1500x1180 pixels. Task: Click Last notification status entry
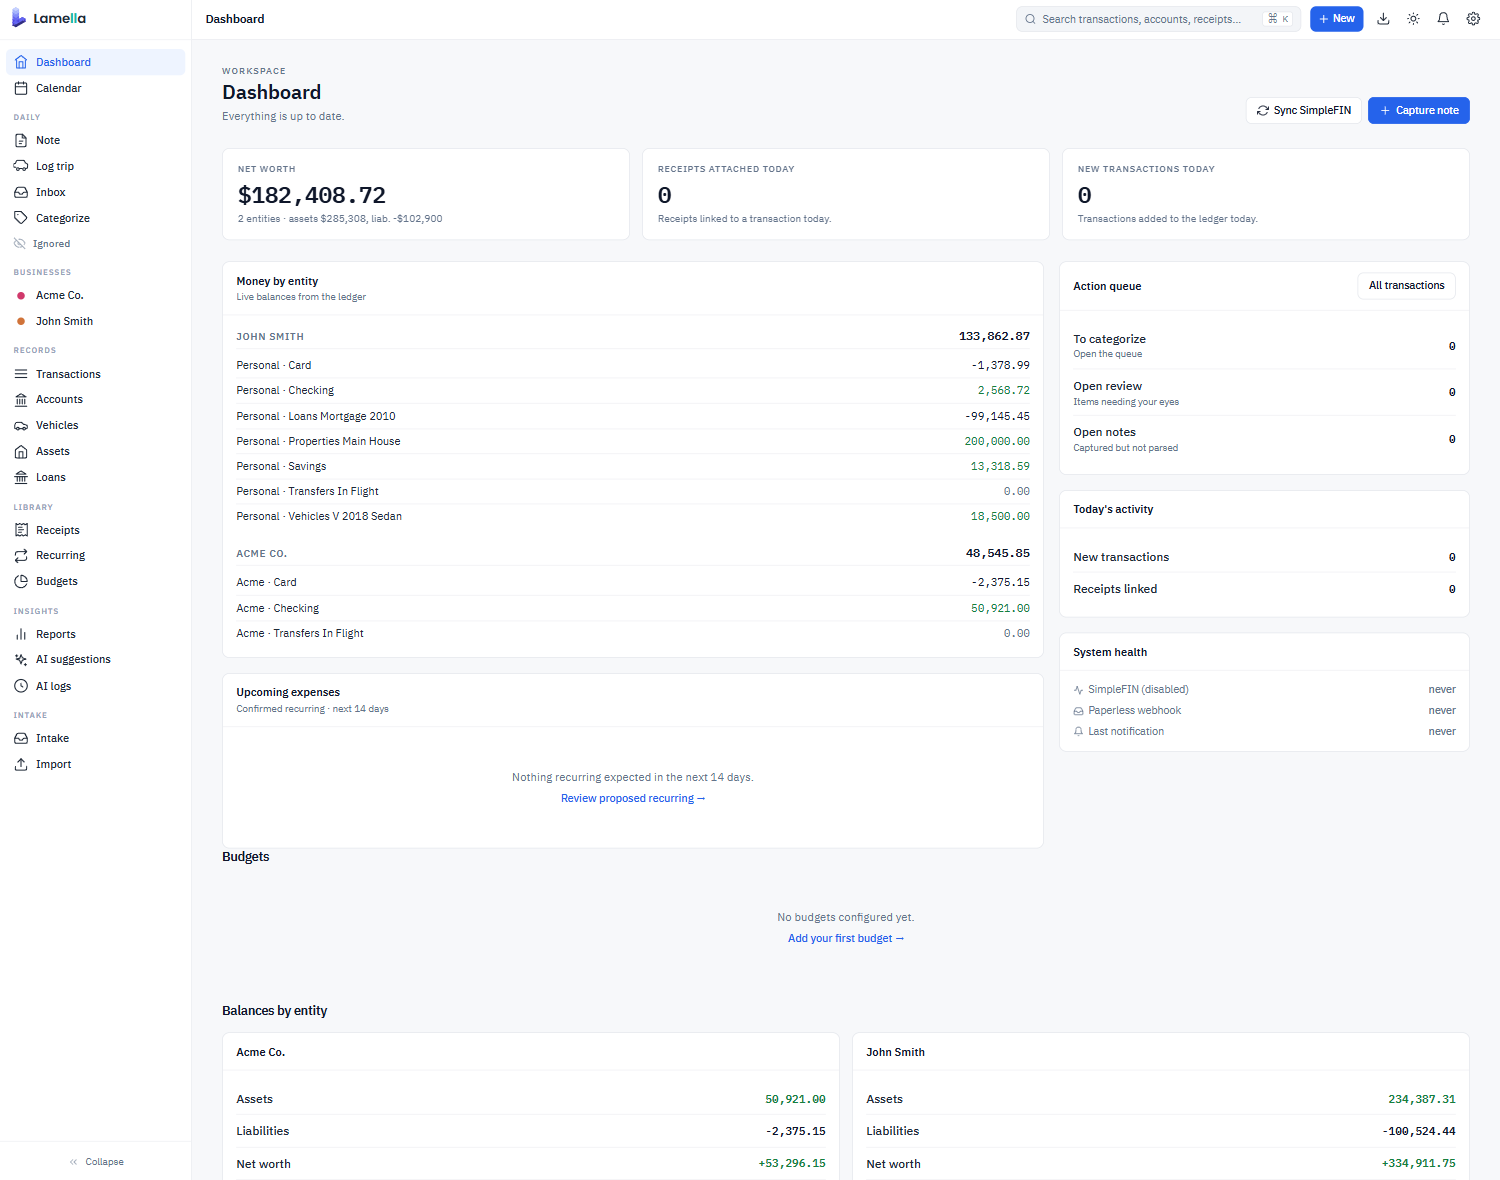[1264, 731]
